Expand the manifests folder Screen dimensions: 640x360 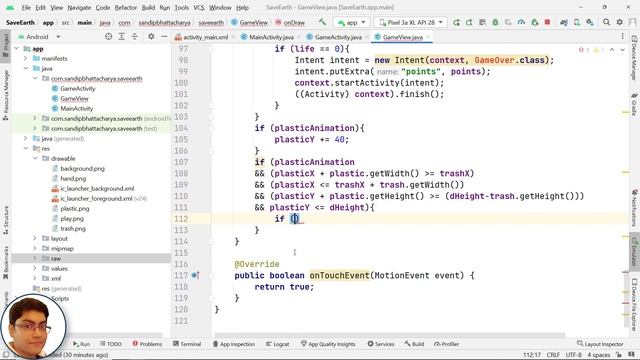[26, 58]
